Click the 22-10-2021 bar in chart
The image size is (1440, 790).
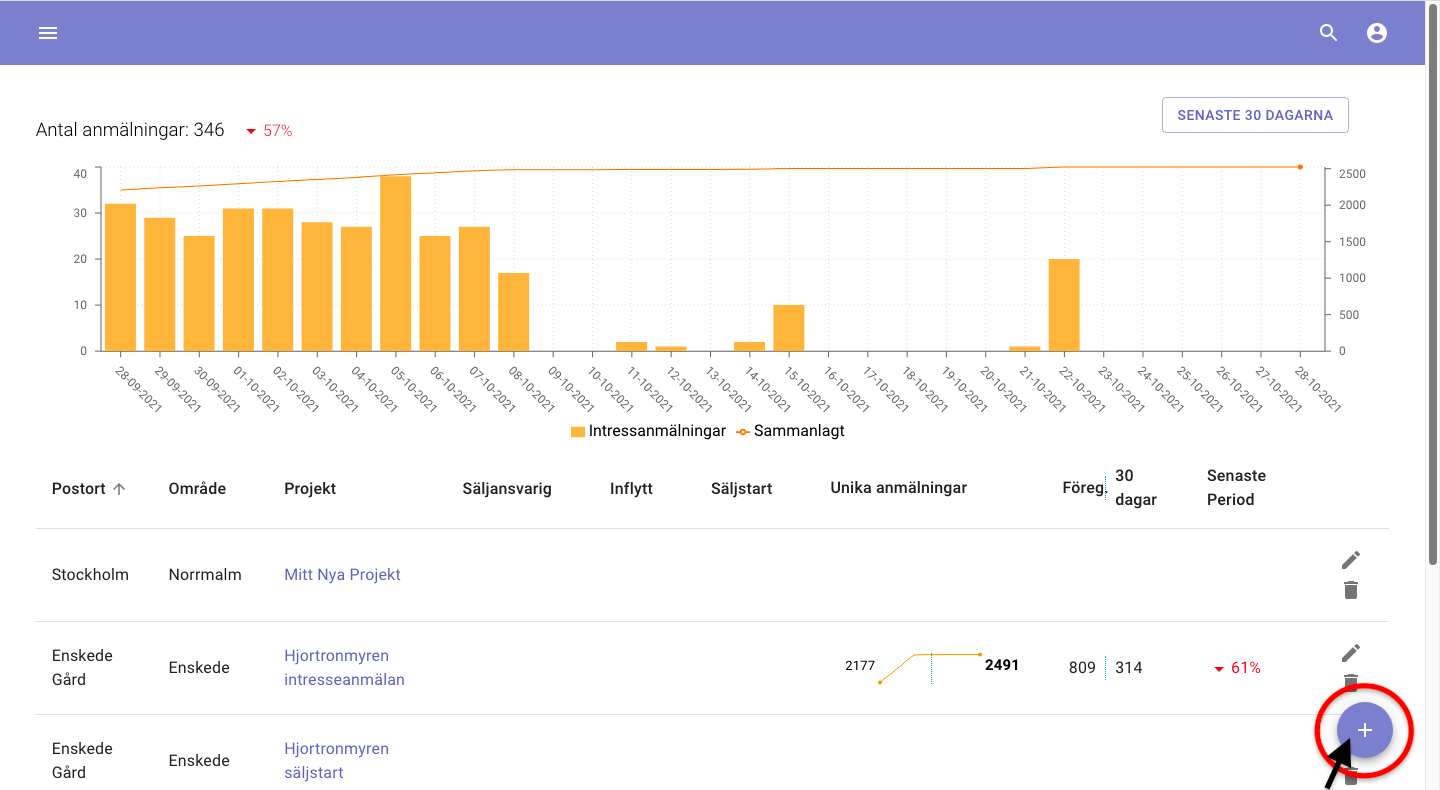click(1064, 305)
